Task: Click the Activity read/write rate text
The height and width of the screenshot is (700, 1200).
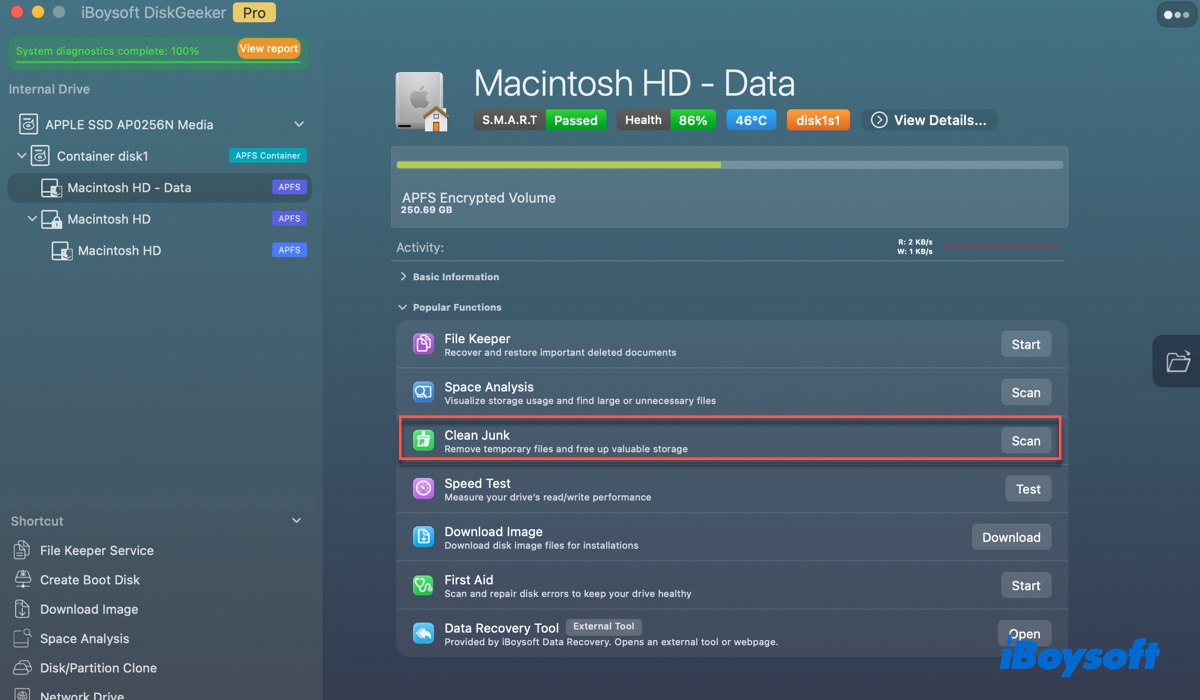Action: coord(916,247)
